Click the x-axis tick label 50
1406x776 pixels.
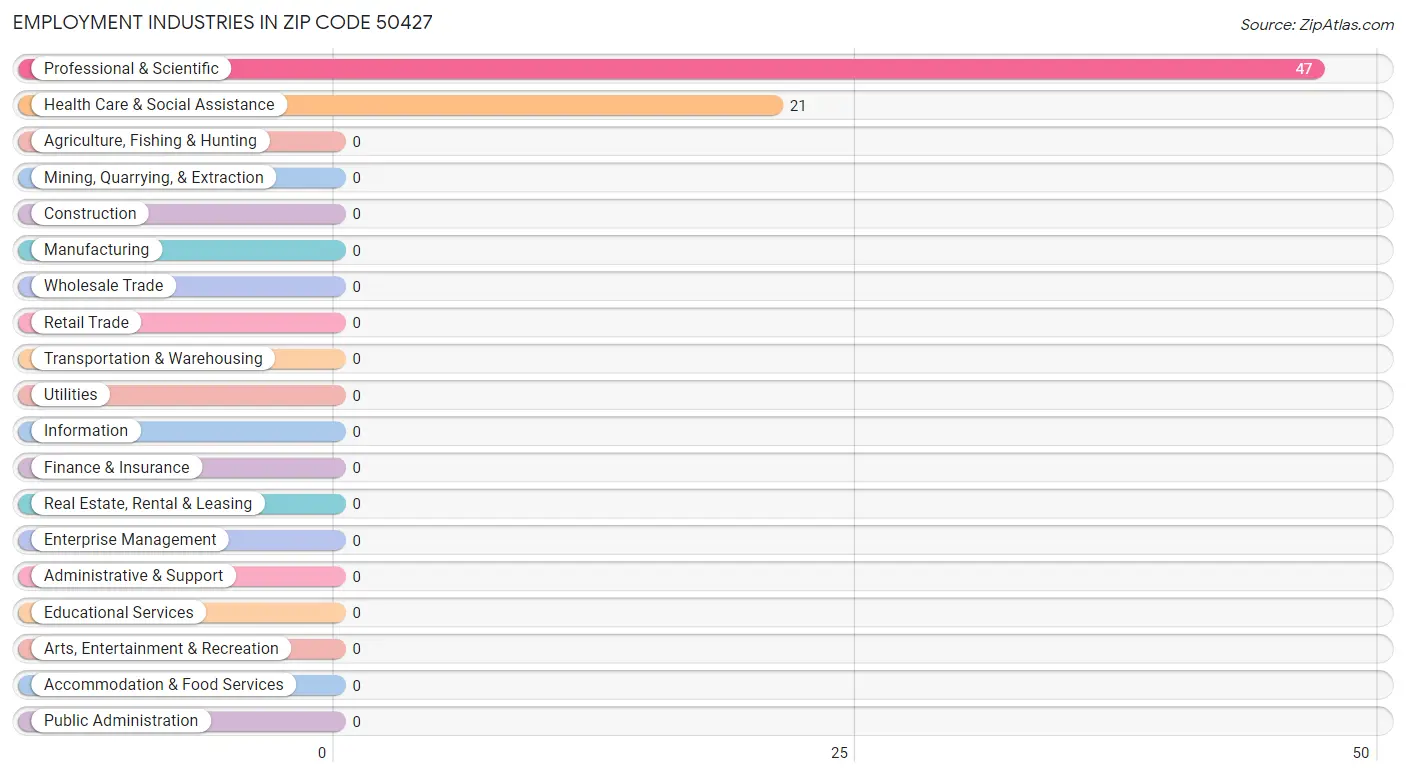point(1361,753)
